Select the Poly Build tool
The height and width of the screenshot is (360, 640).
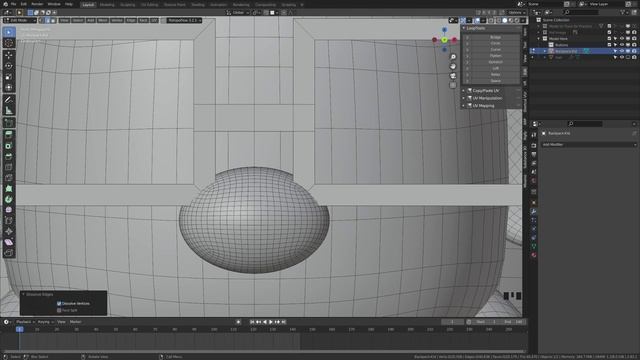point(9,189)
